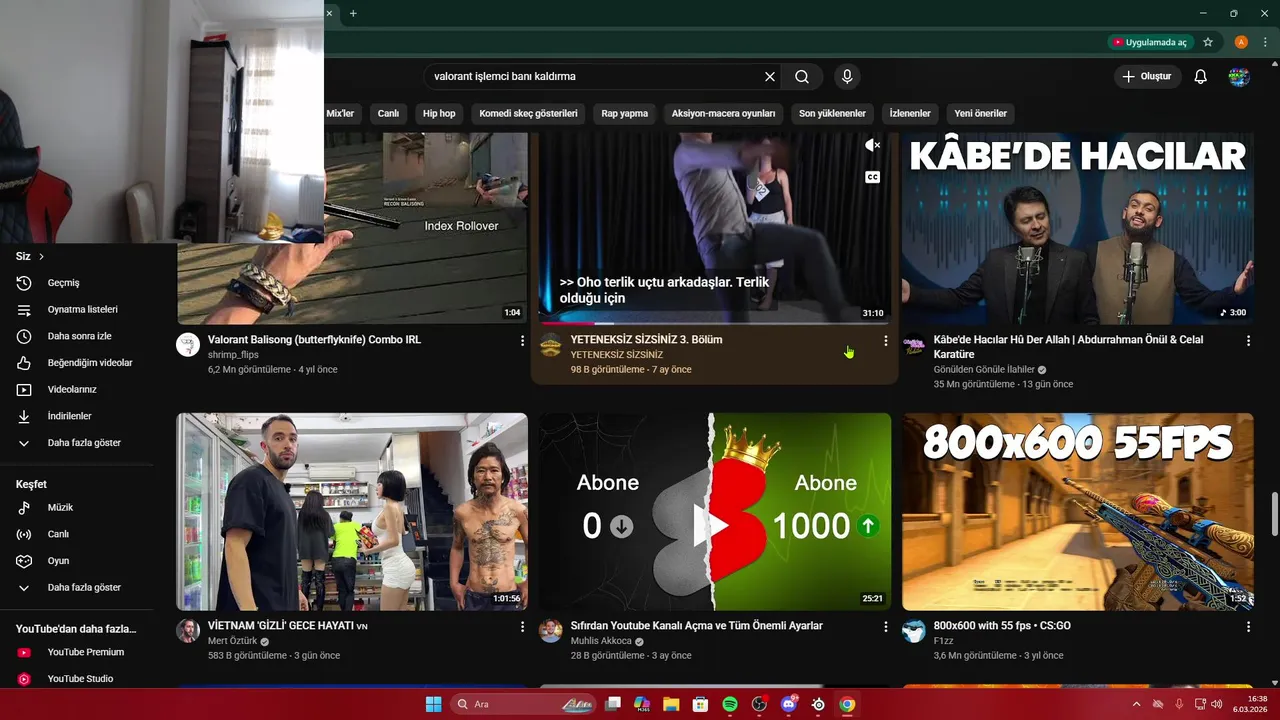
Task: Open the notifications bell
Action: [1201, 77]
